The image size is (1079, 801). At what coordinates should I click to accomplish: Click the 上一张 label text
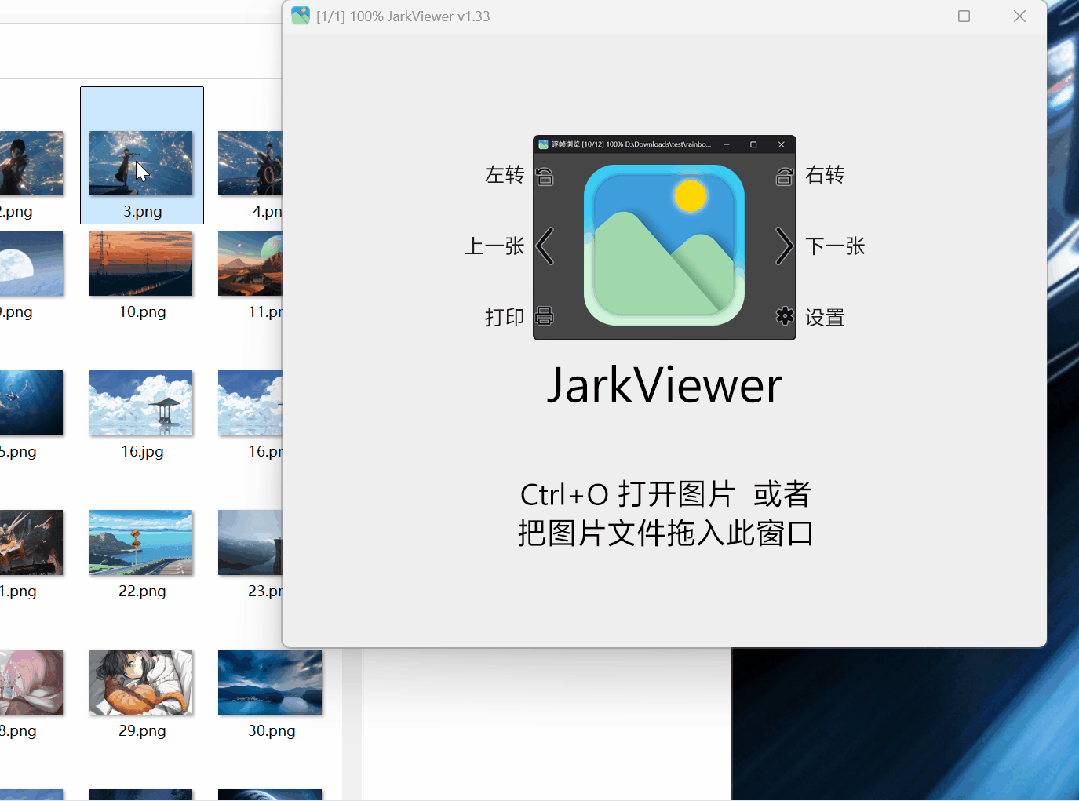(x=494, y=246)
